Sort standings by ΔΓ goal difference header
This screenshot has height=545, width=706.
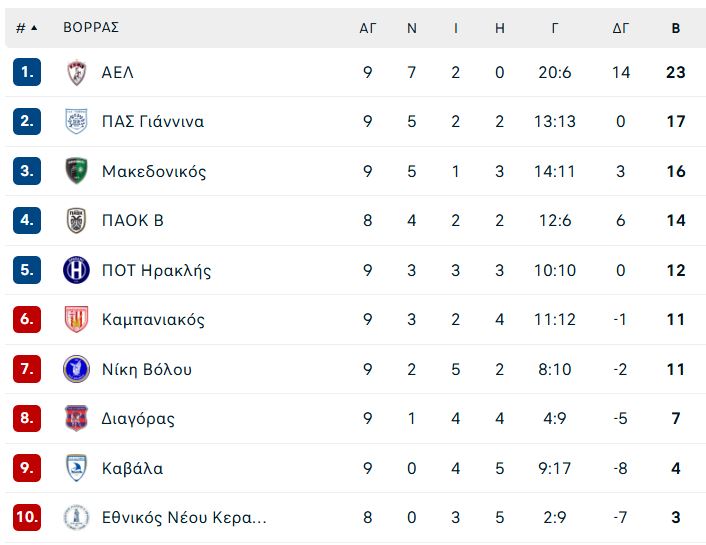(620, 28)
